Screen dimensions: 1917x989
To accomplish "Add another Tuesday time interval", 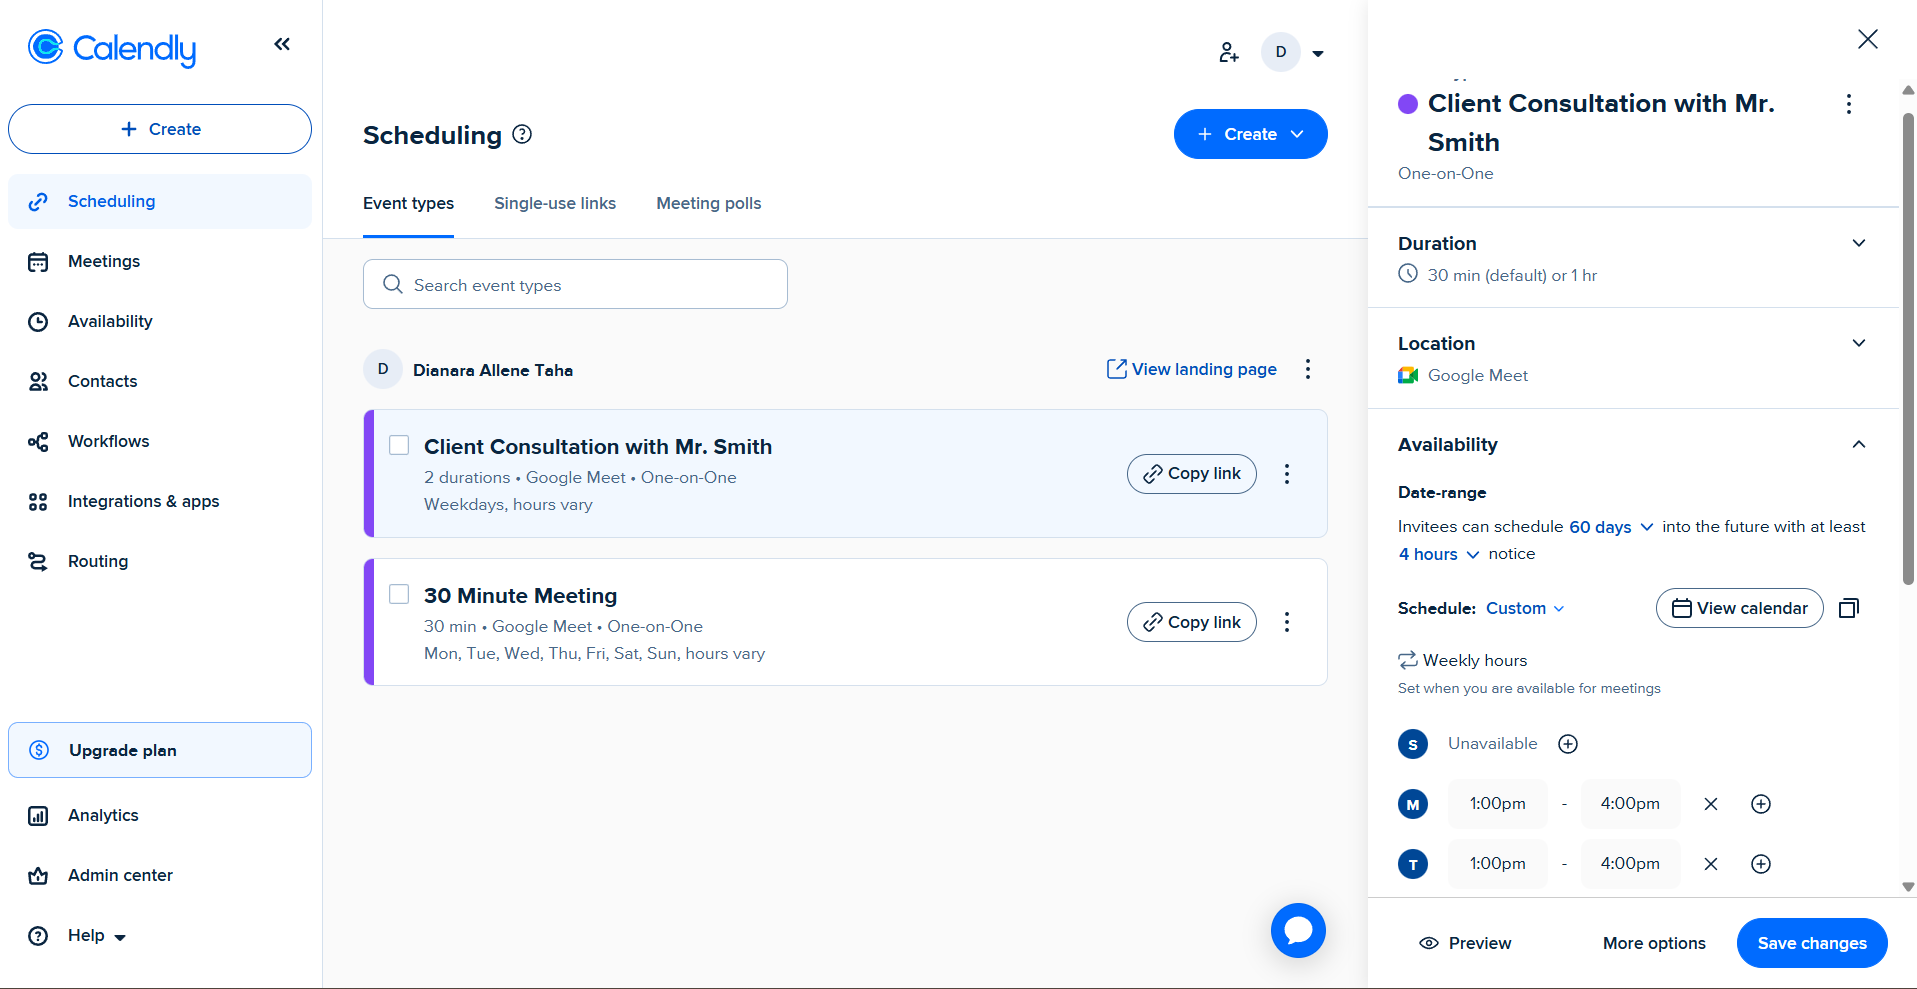I will 1761,864.
